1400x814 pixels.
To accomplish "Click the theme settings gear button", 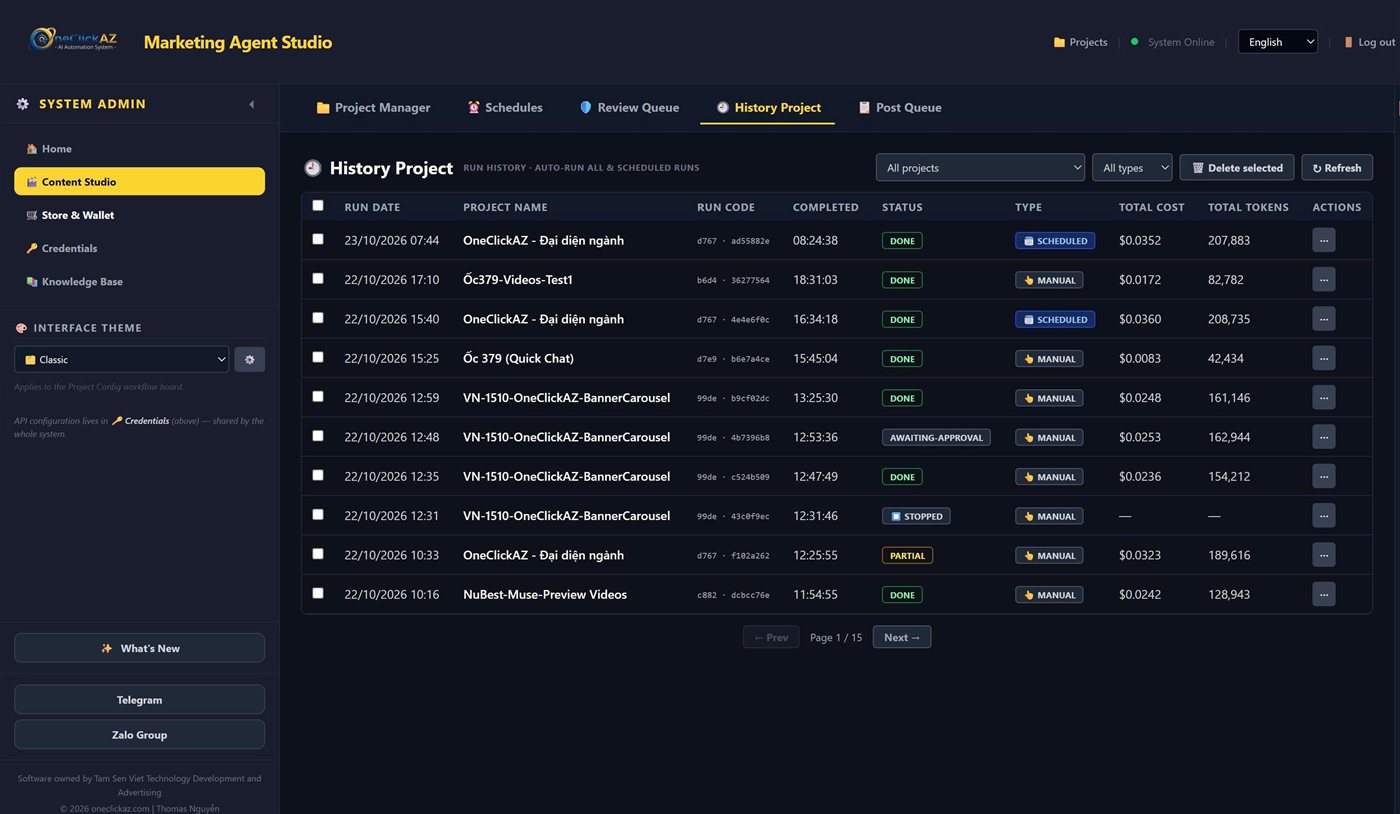I will click(x=250, y=360).
